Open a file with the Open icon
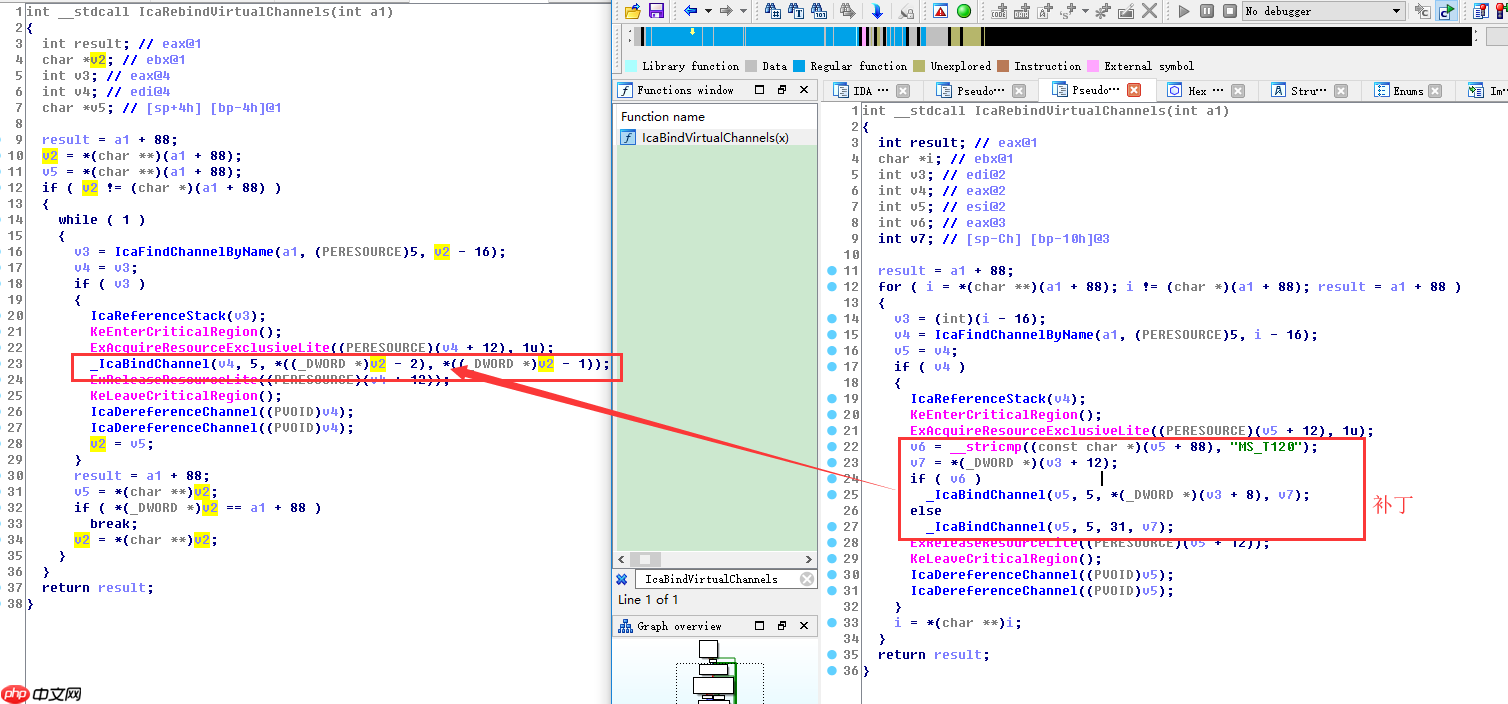This screenshot has height=704, width=1508. tap(633, 11)
